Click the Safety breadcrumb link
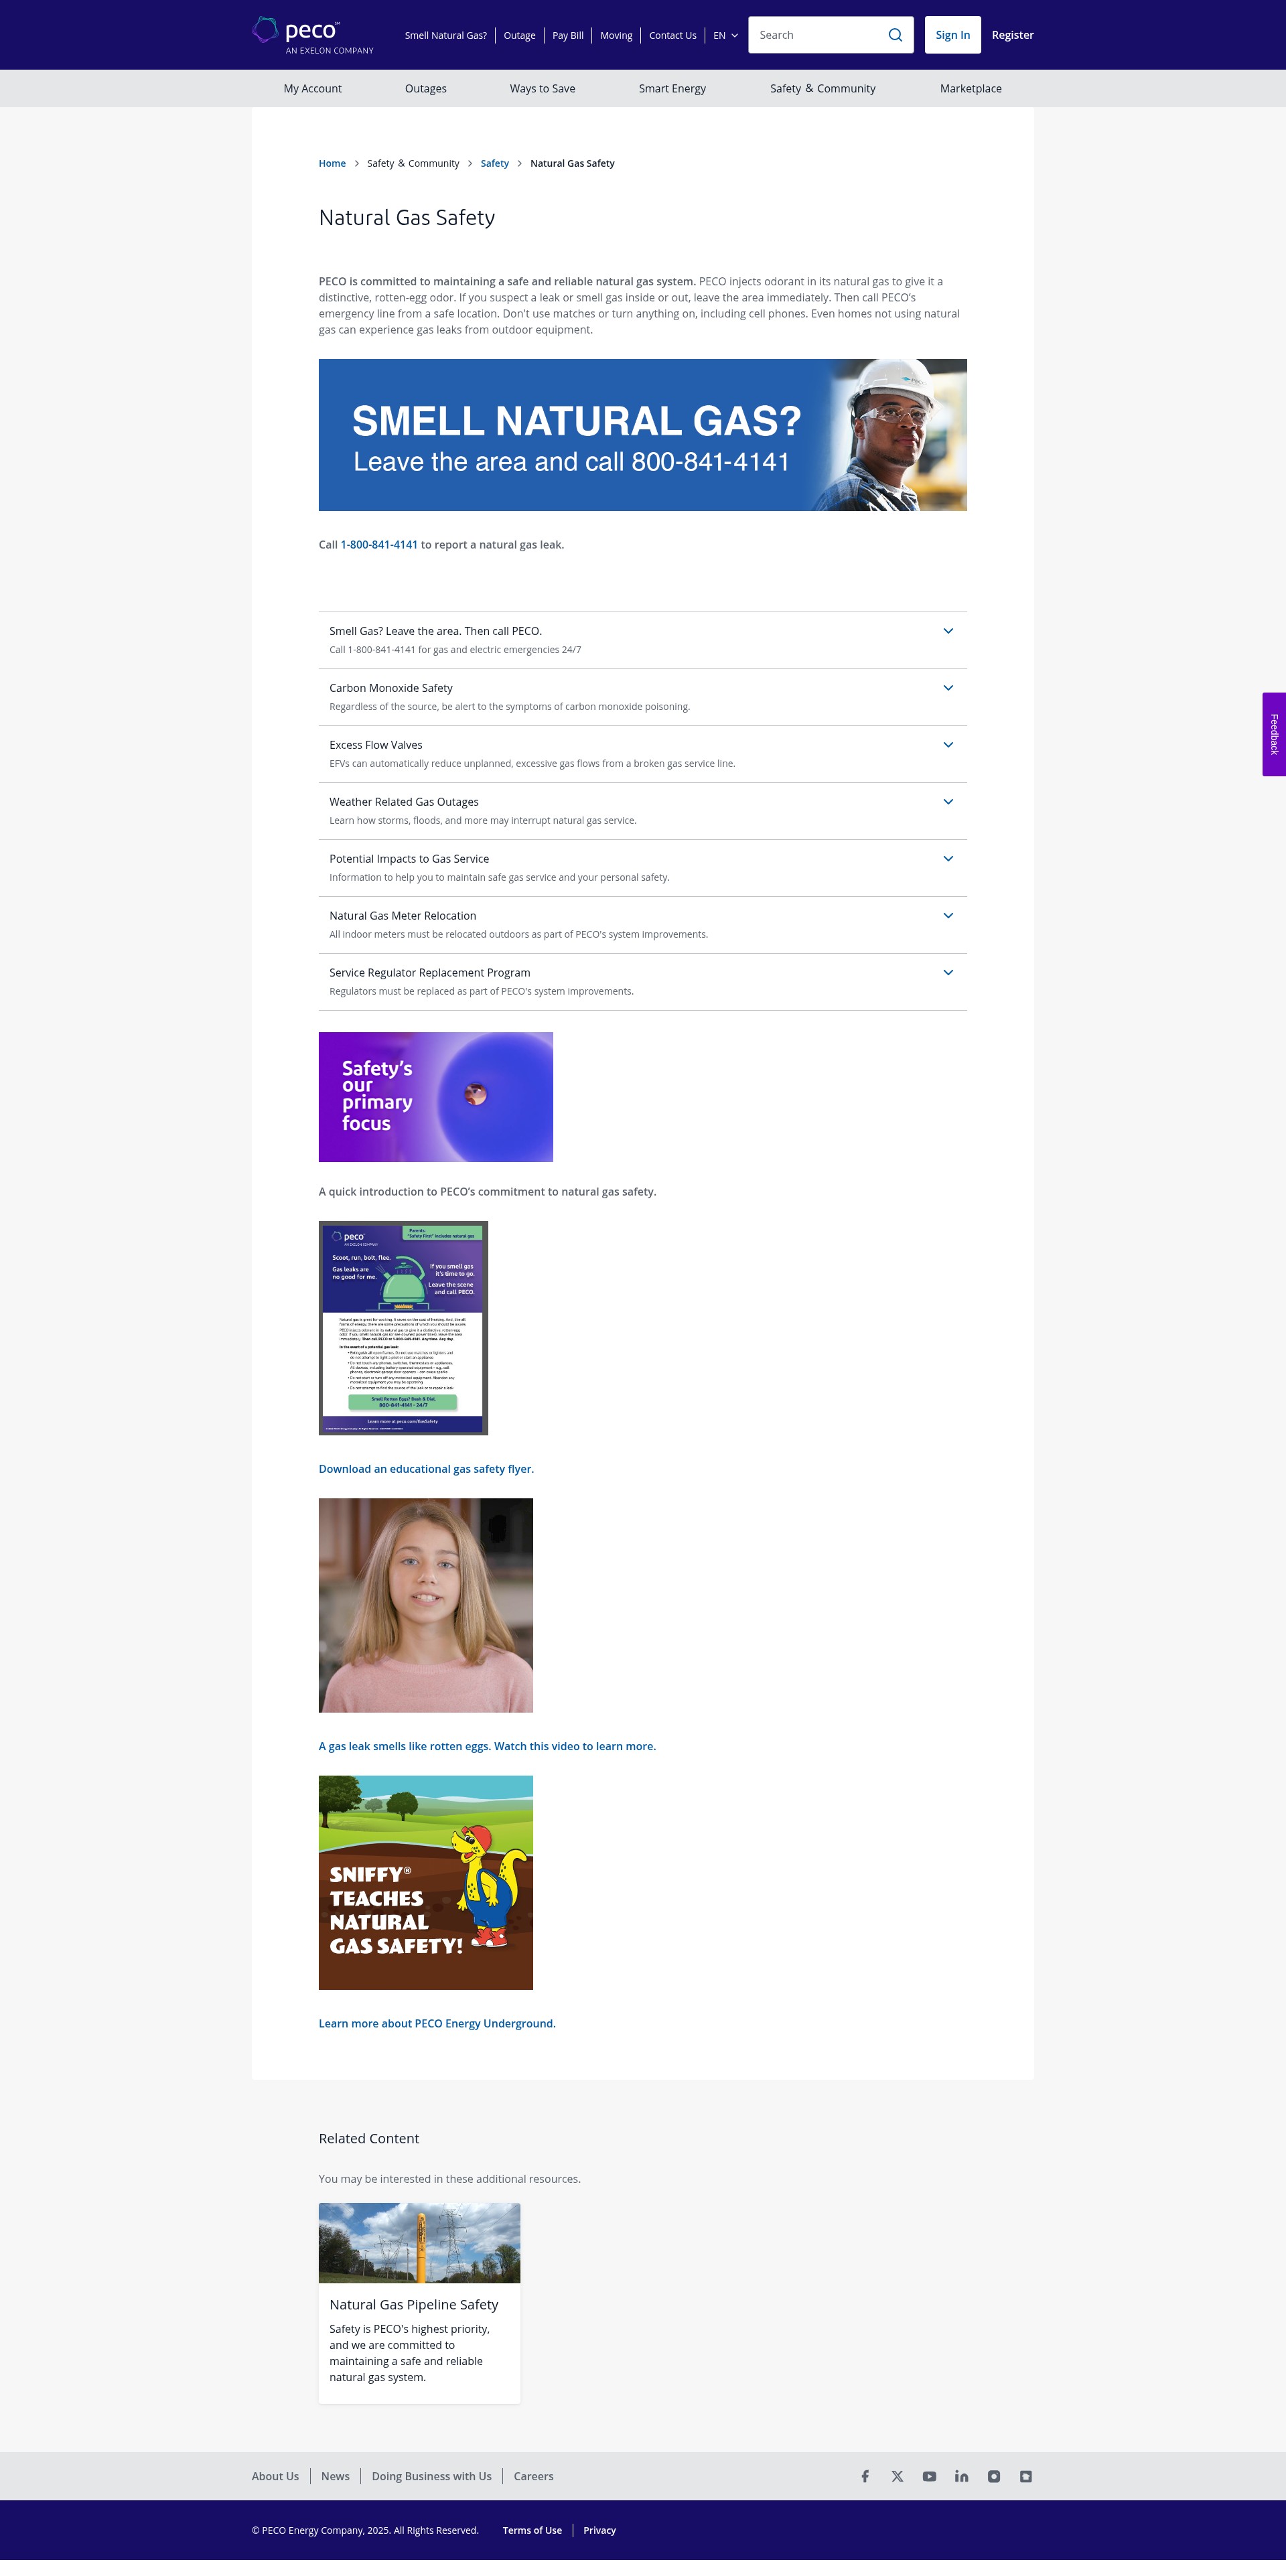 (x=494, y=163)
